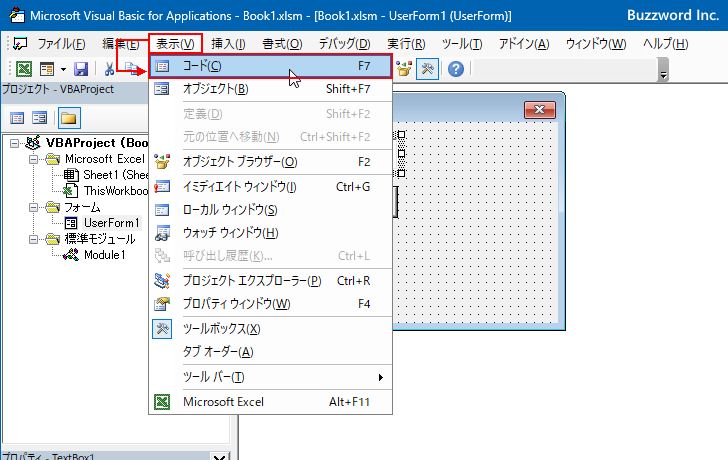Viewport: 728px width, 460px height.
Task: Click the Cut scissors toolbar icon
Action: (109, 69)
